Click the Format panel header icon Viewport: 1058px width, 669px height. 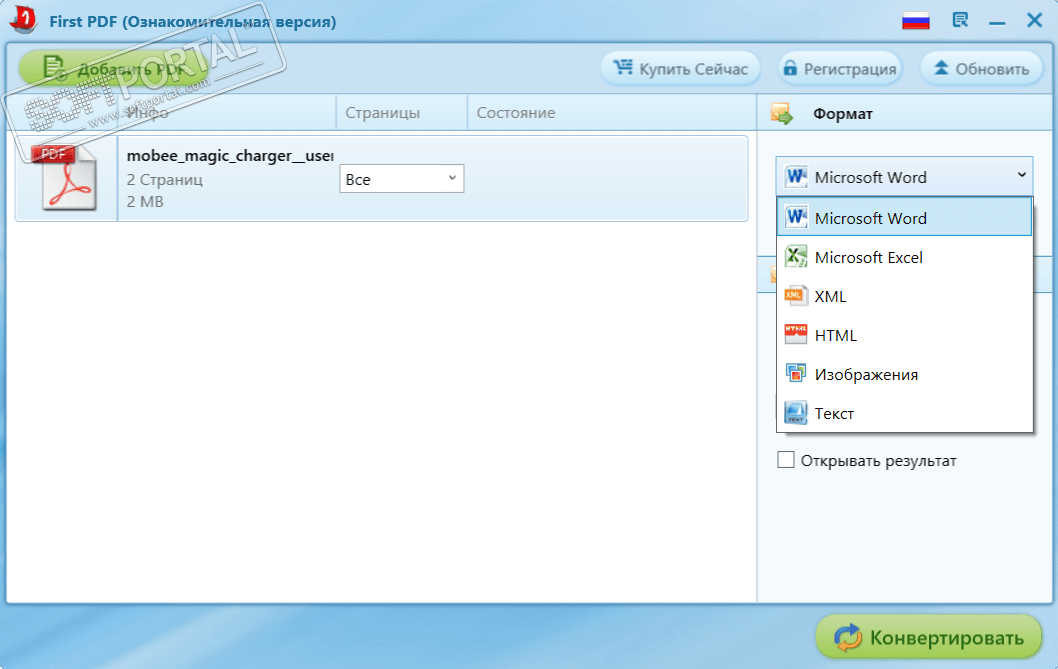click(782, 113)
